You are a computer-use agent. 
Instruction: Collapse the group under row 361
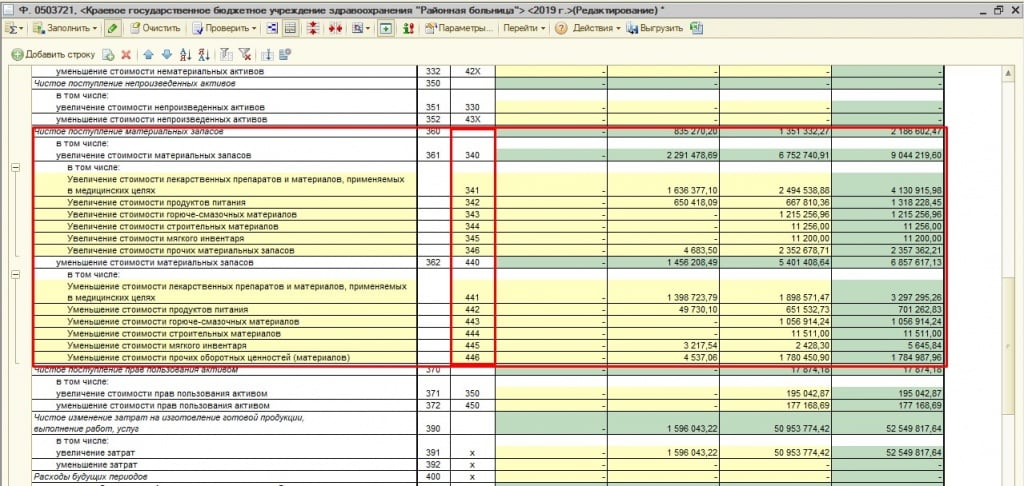coord(15,167)
